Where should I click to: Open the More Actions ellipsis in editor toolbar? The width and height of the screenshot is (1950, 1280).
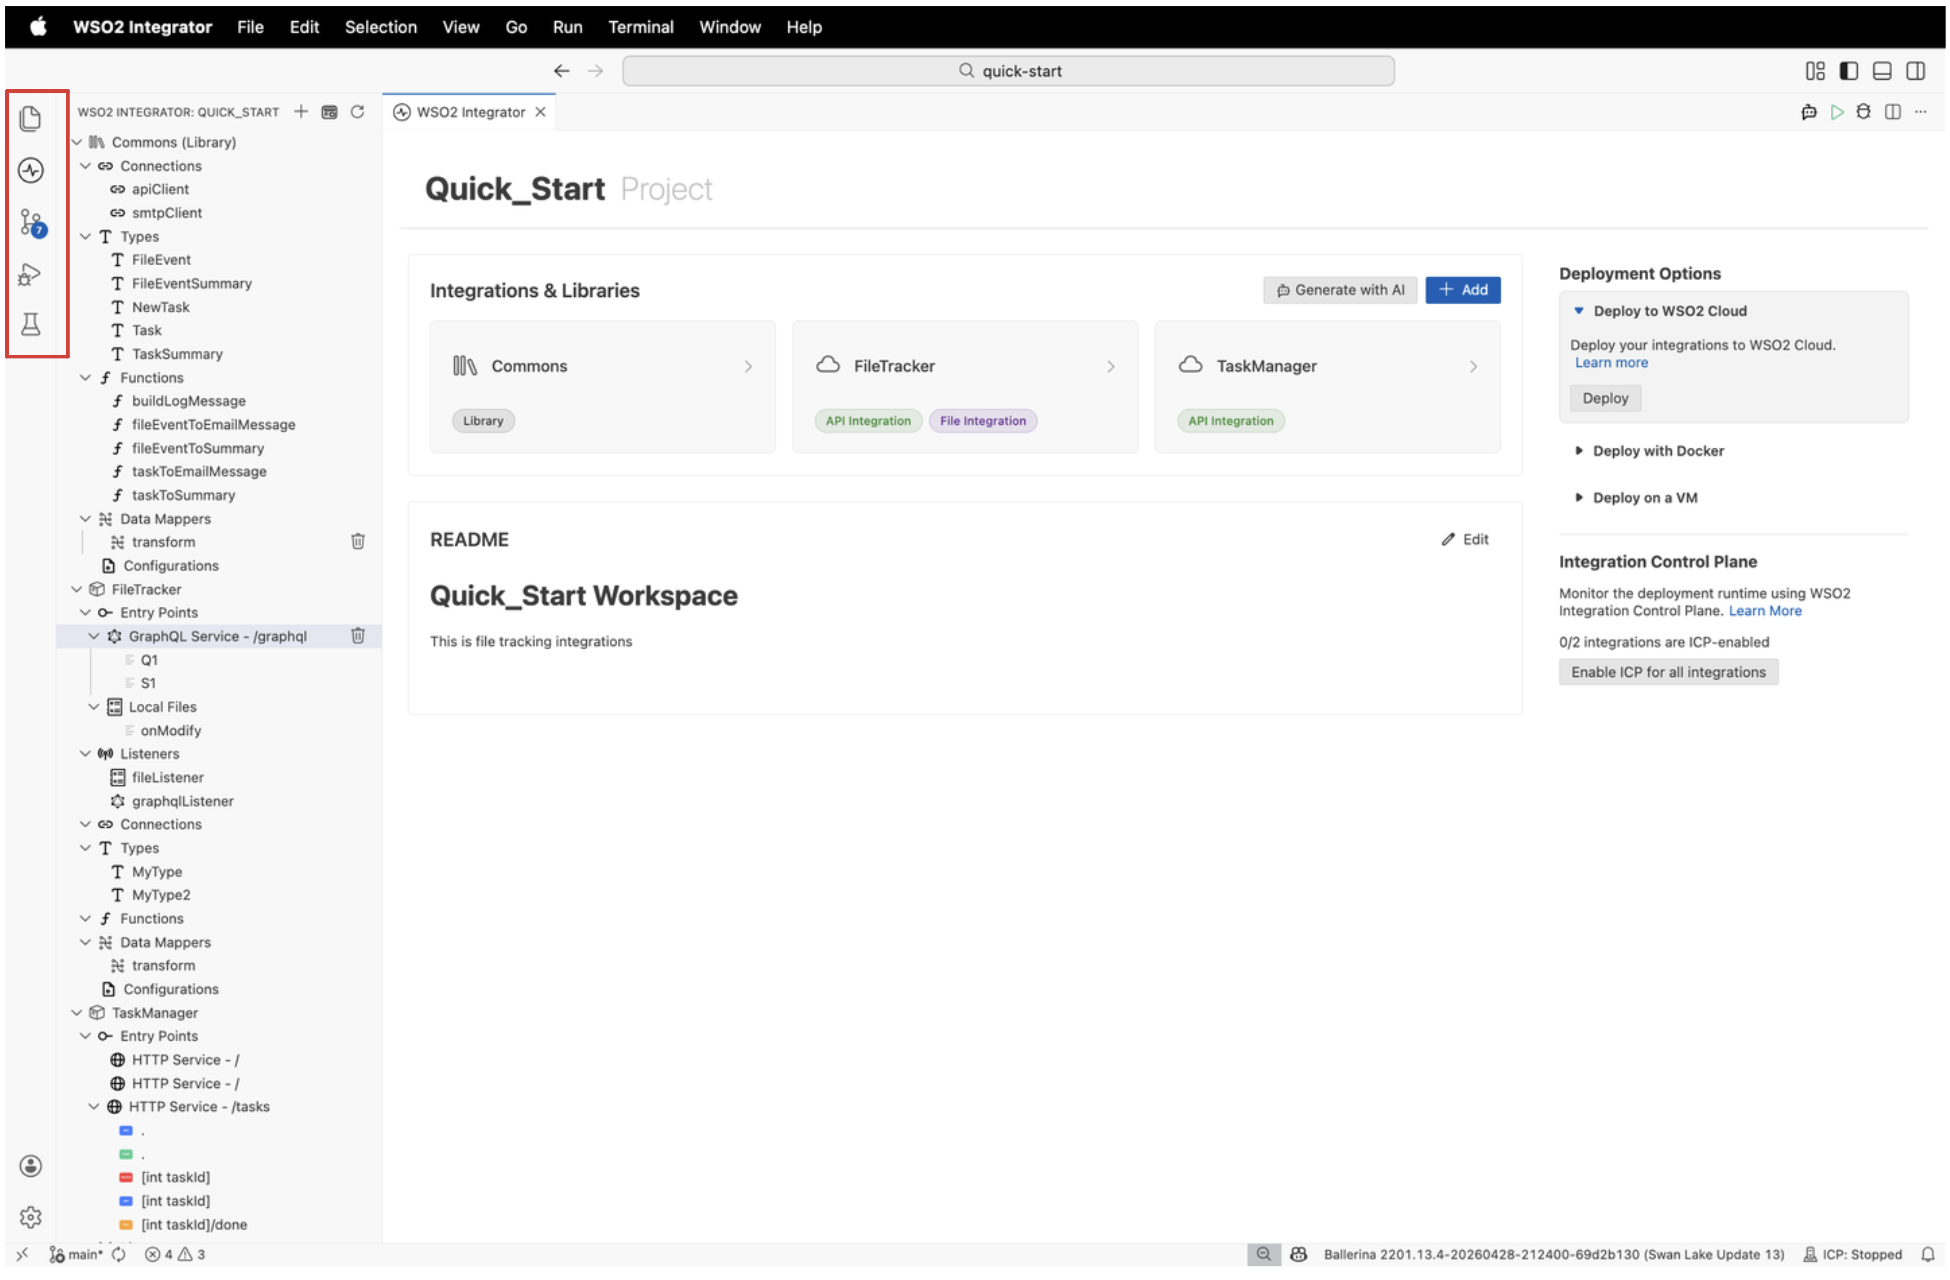point(1921,112)
